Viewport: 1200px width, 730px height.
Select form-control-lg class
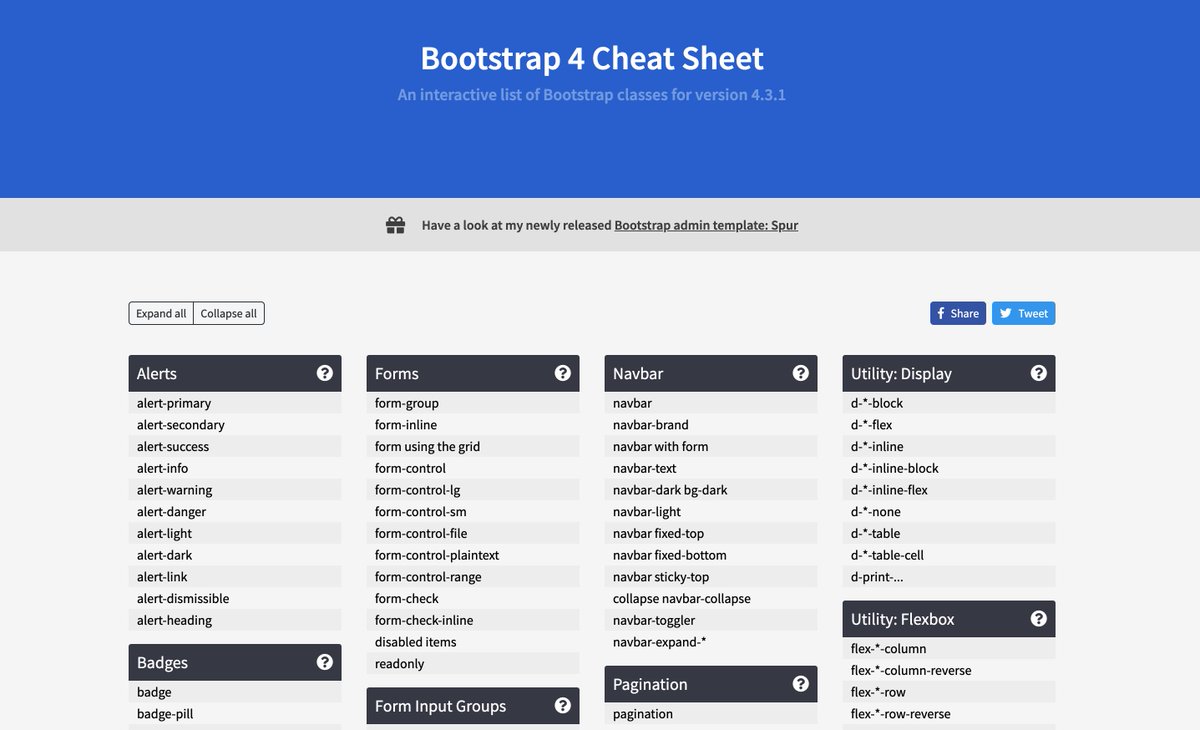point(473,490)
